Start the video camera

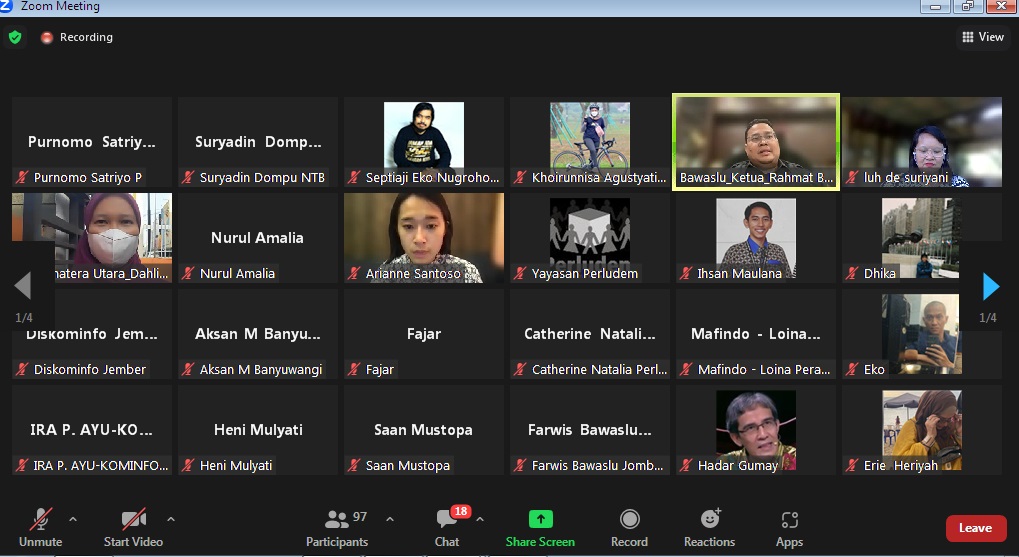point(133,527)
